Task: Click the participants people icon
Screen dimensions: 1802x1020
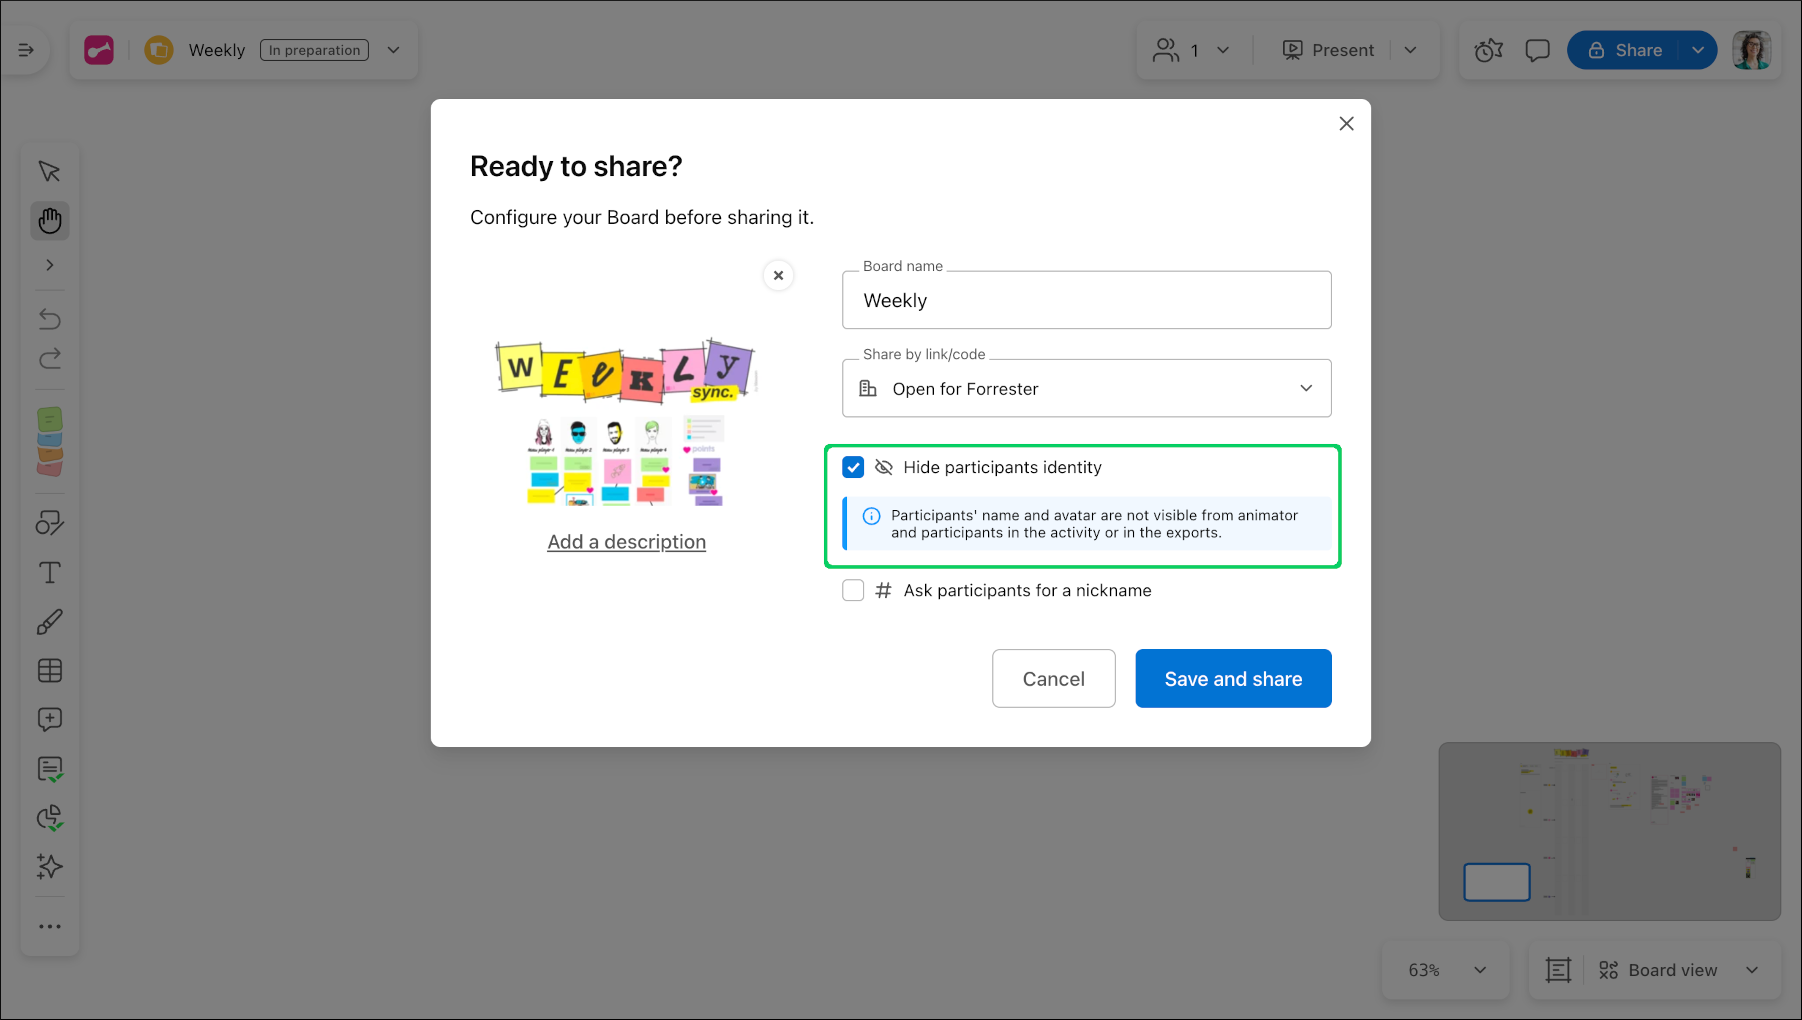Action: click(1166, 50)
